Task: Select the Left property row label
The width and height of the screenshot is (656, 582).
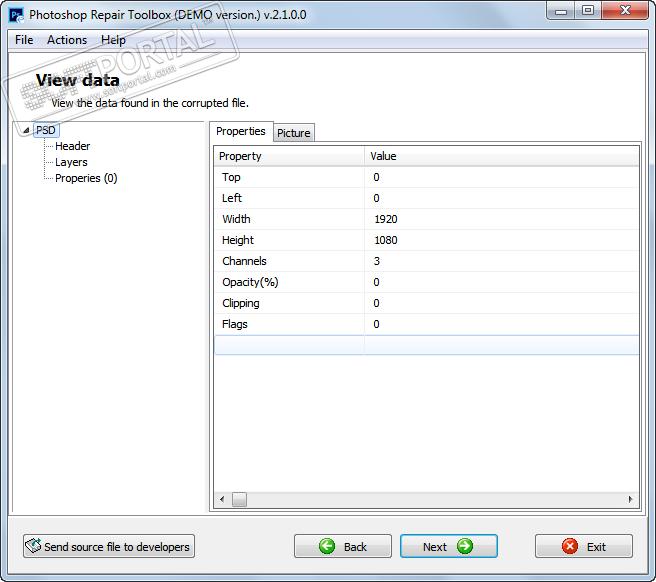Action: click(x=232, y=198)
